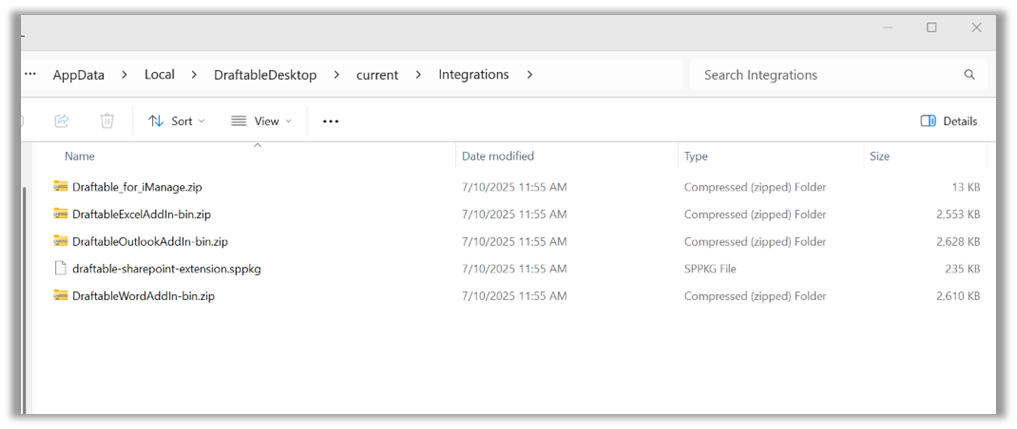Viewport: 1017px width, 429px height.
Task: Go to the Local breadcrumb folder
Action: pyautogui.click(x=160, y=75)
